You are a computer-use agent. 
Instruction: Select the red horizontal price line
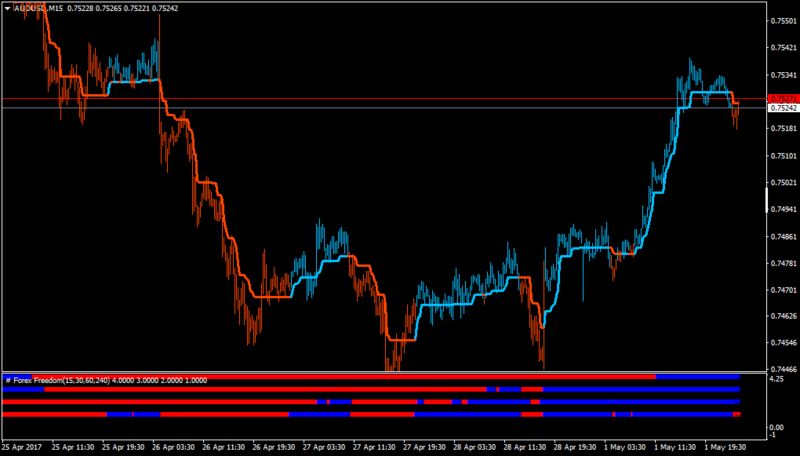pos(383,98)
